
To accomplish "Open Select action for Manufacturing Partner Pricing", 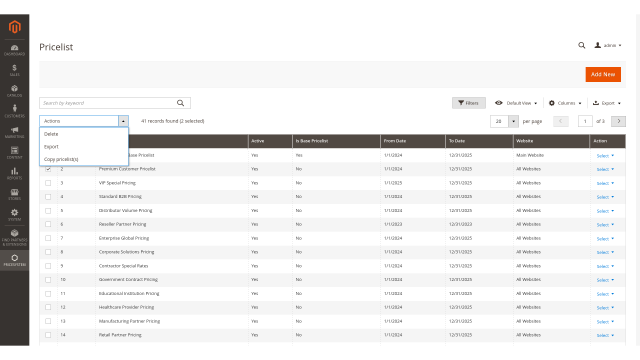I will (x=605, y=322).
